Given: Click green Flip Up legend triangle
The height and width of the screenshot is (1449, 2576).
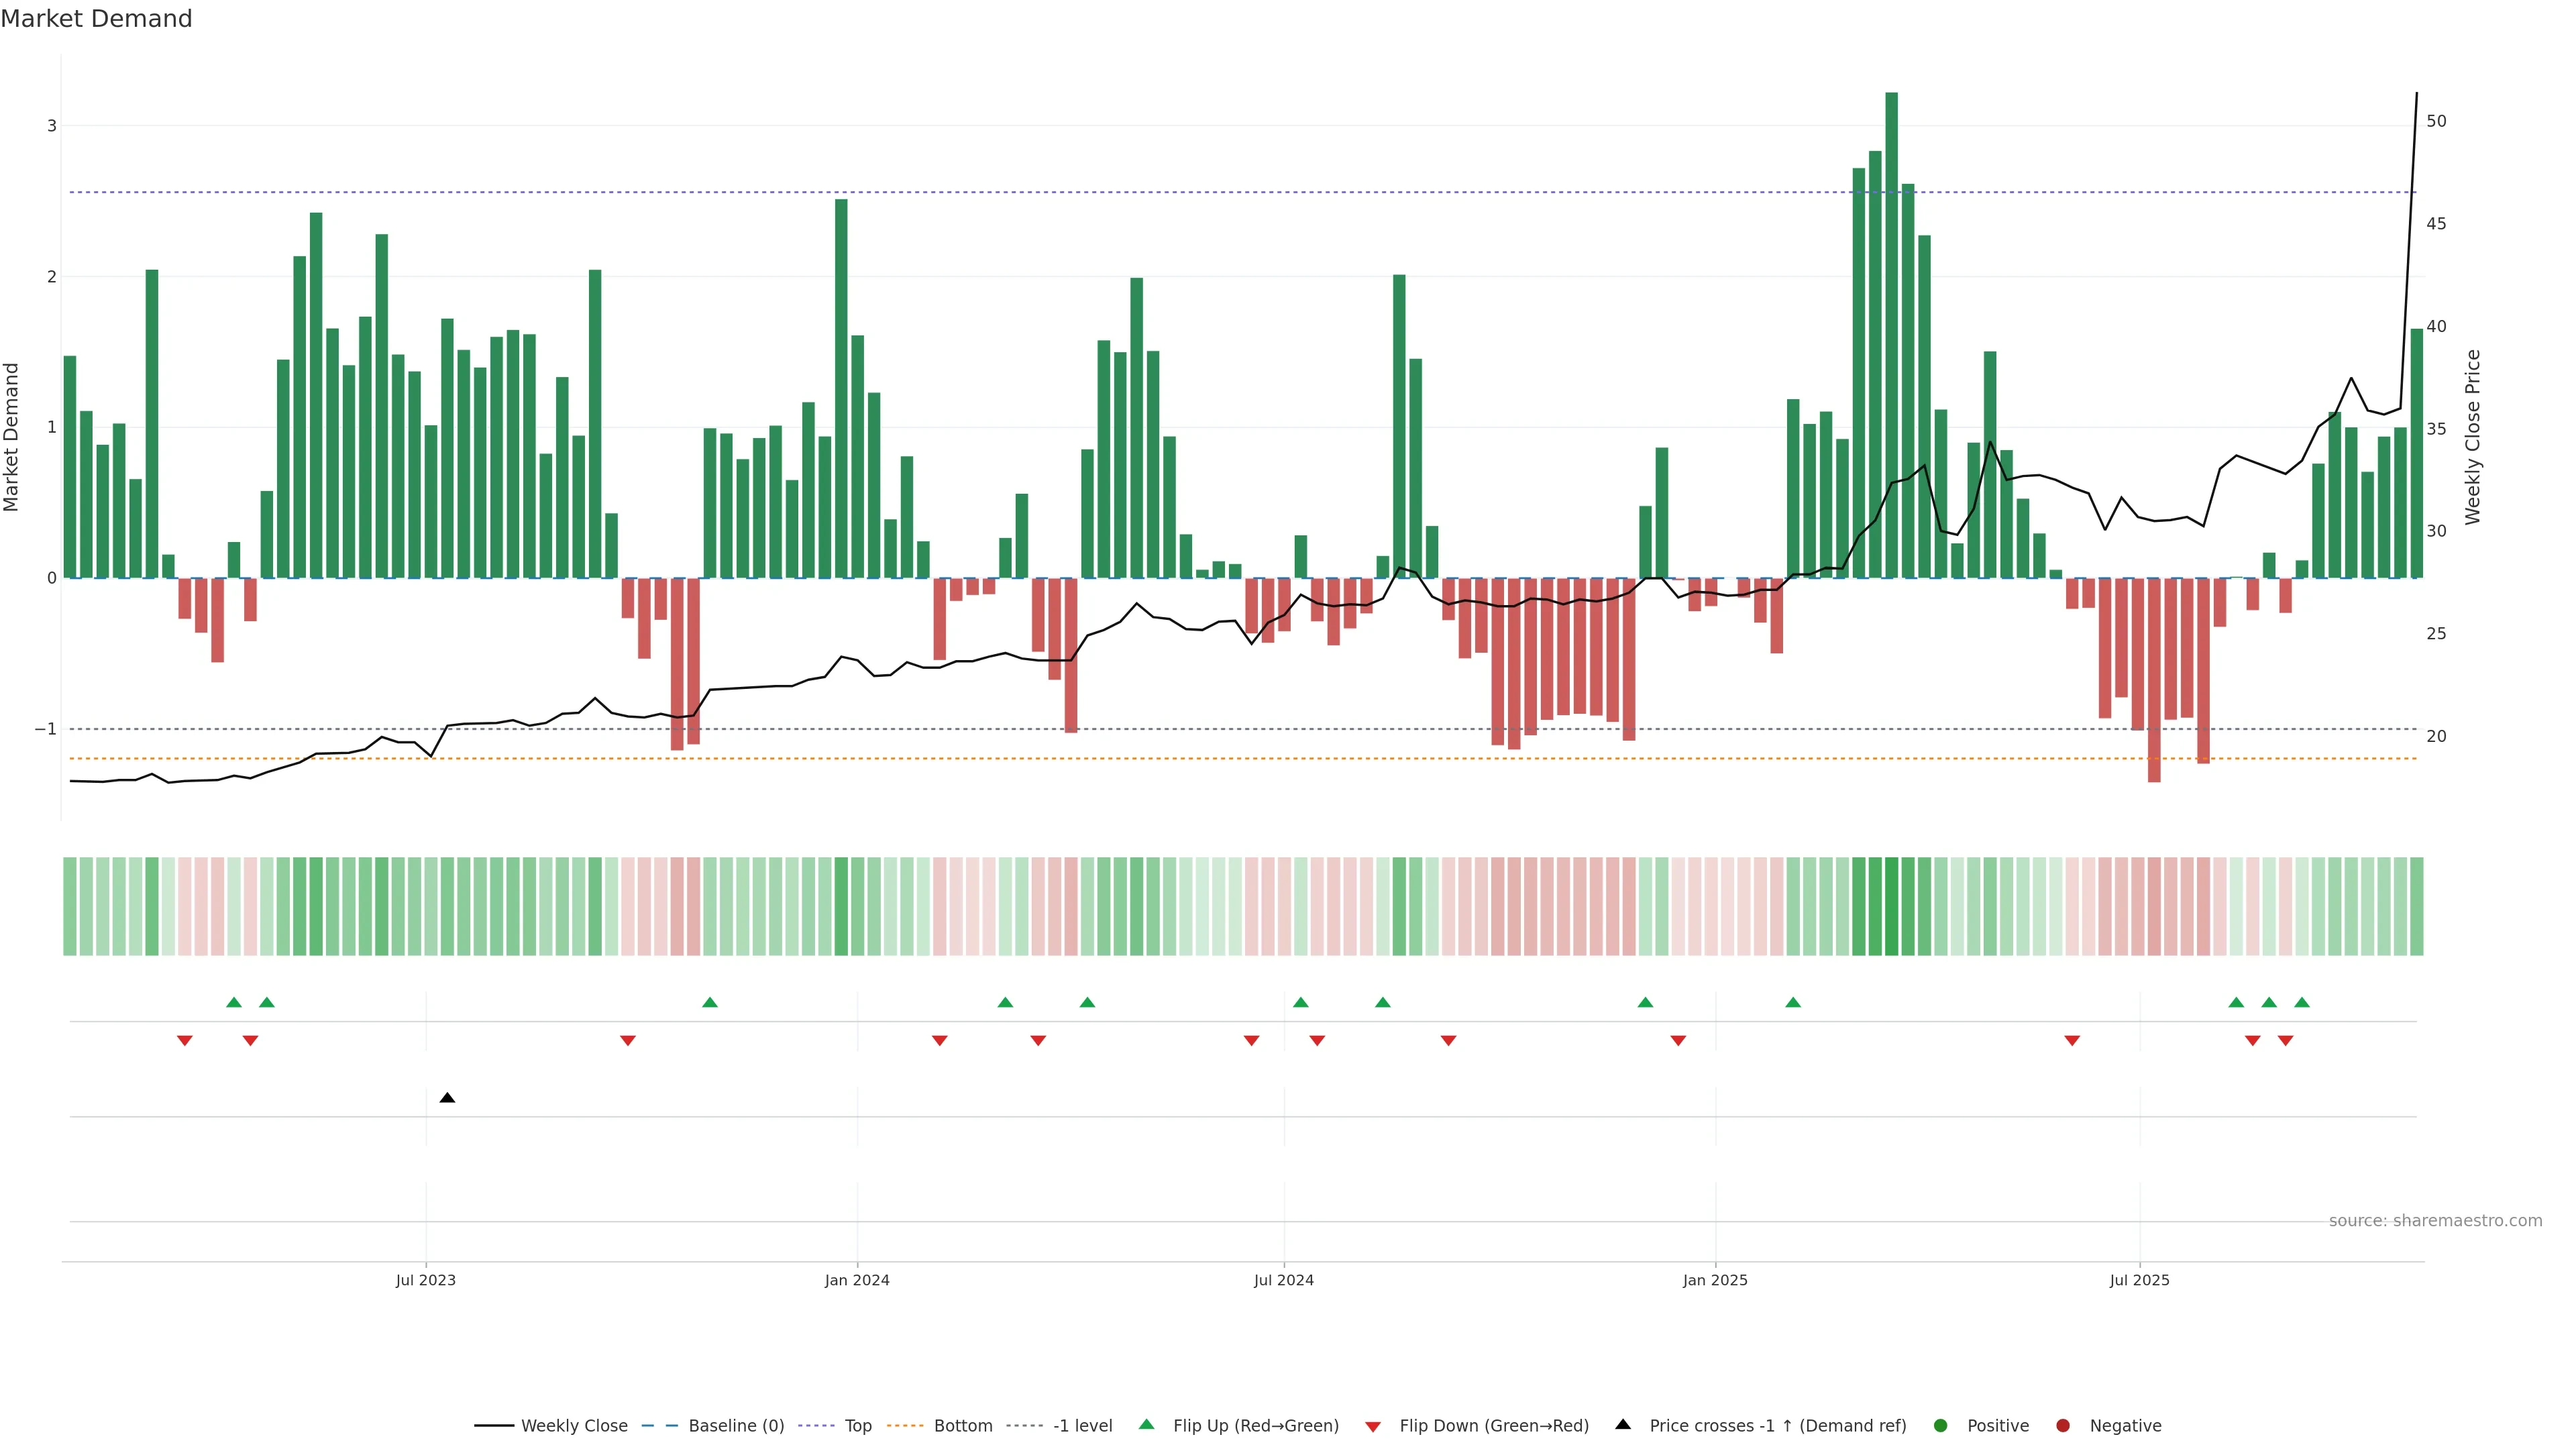Looking at the screenshot, I should coord(1146,1424).
